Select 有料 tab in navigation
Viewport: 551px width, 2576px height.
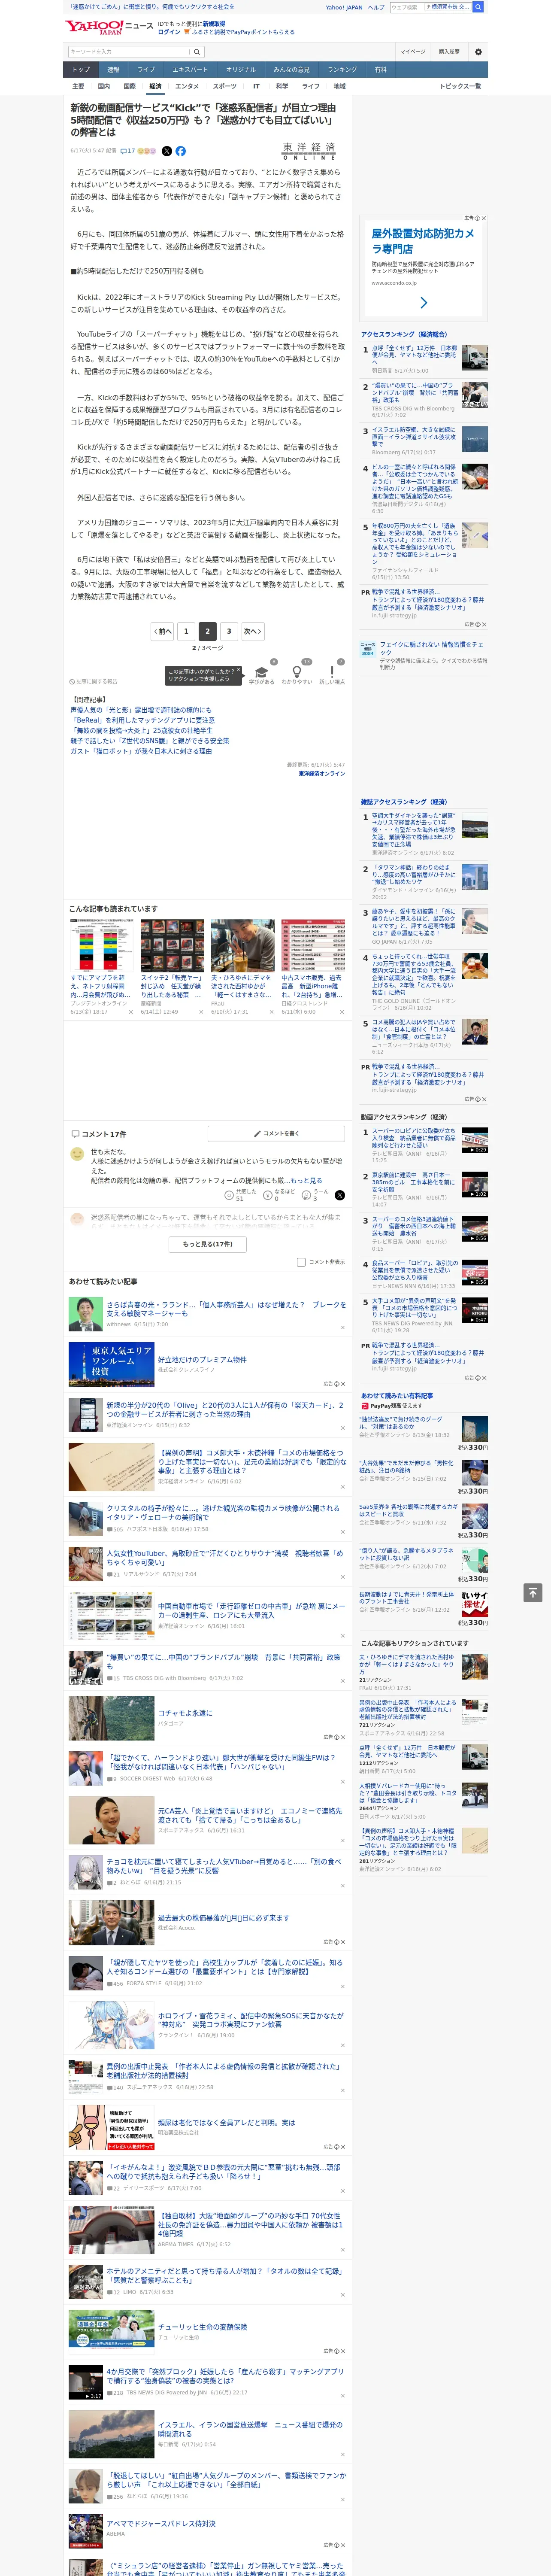tap(380, 70)
